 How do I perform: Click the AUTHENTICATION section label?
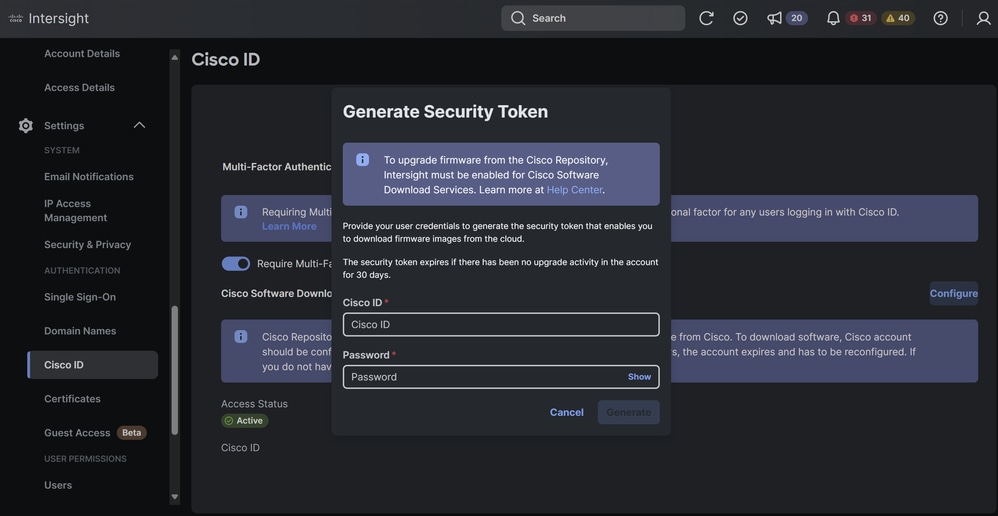tap(82, 270)
